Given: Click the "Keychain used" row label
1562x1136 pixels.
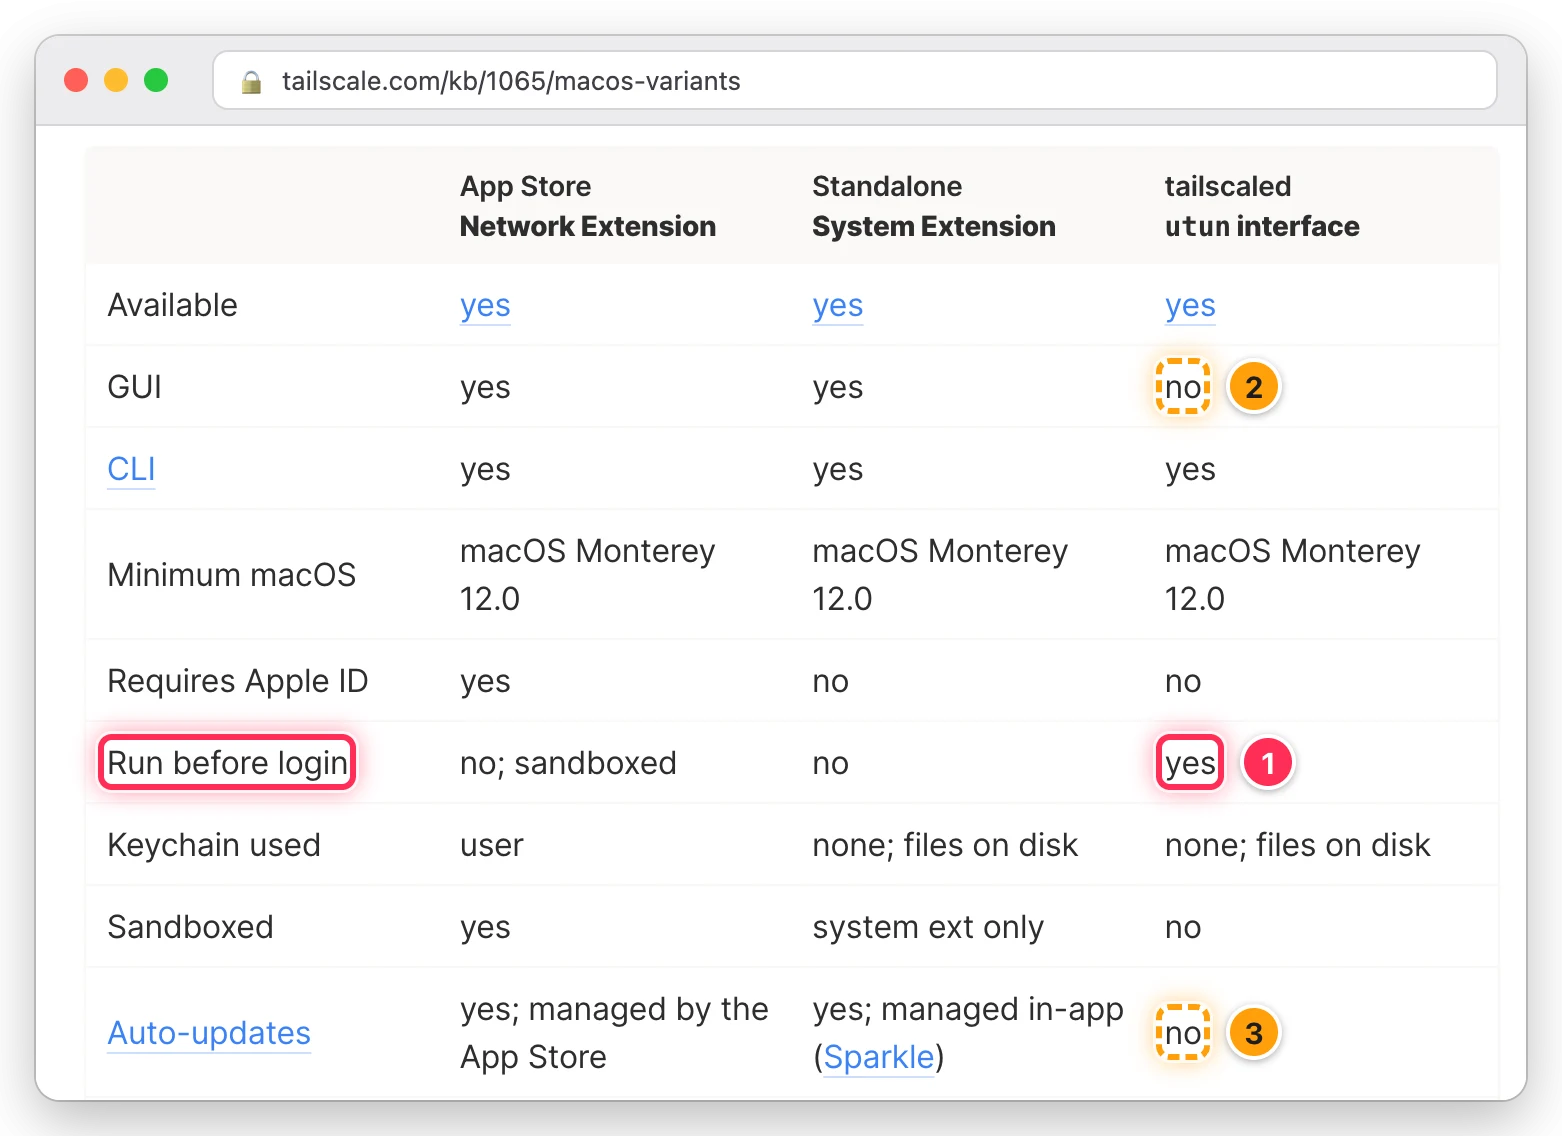Looking at the screenshot, I should click(214, 845).
